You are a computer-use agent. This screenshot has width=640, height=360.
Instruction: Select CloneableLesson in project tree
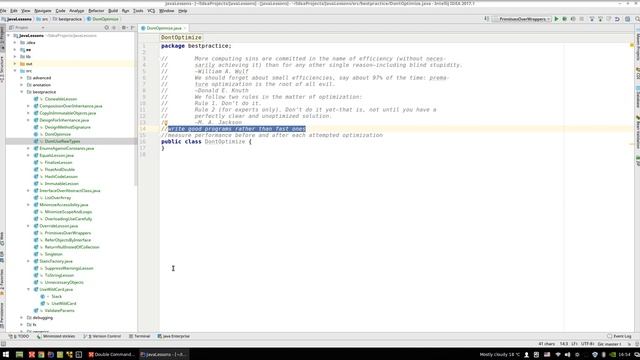tap(60, 99)
